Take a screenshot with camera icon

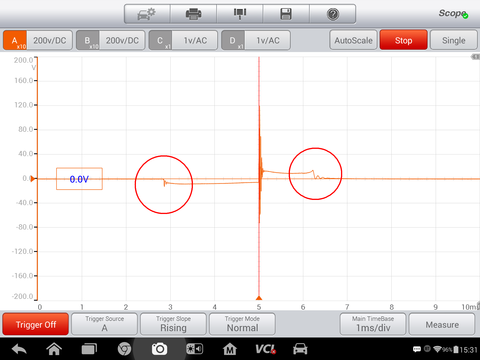click(159, 349)
